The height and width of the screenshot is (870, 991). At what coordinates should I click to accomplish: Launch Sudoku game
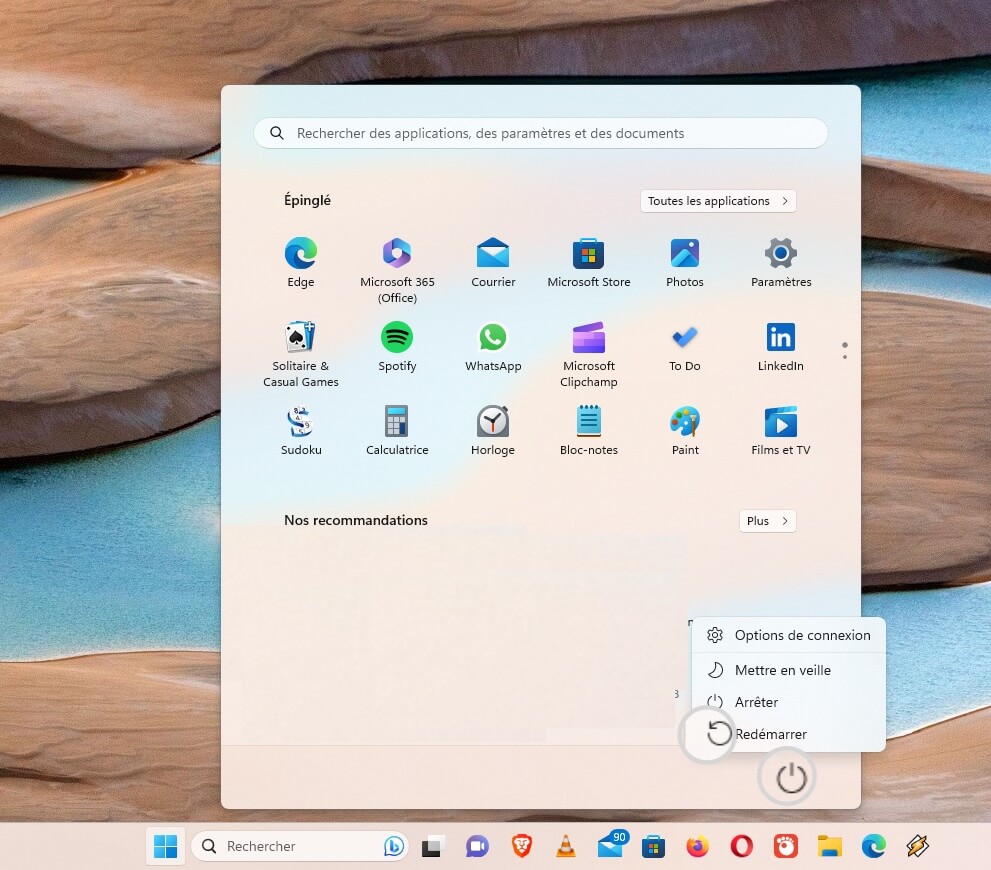click(301, 431)
